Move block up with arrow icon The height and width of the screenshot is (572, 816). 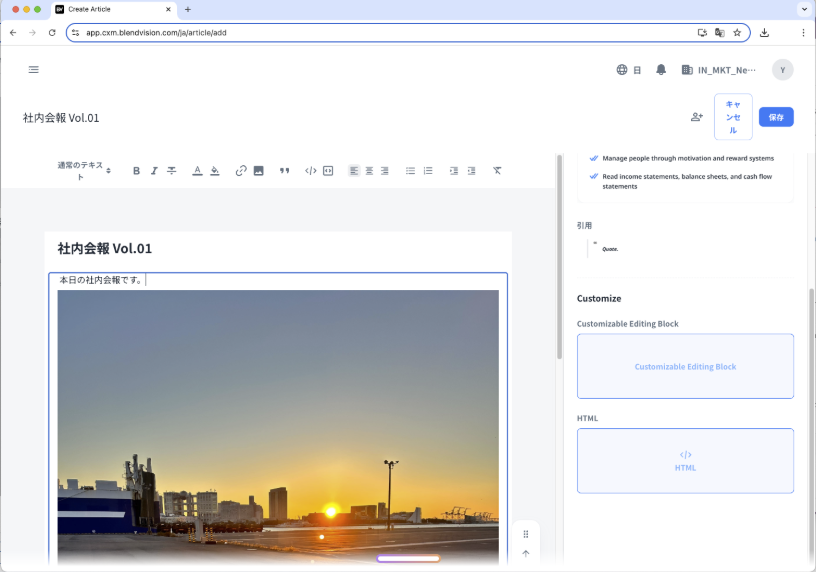coord(526,553)
